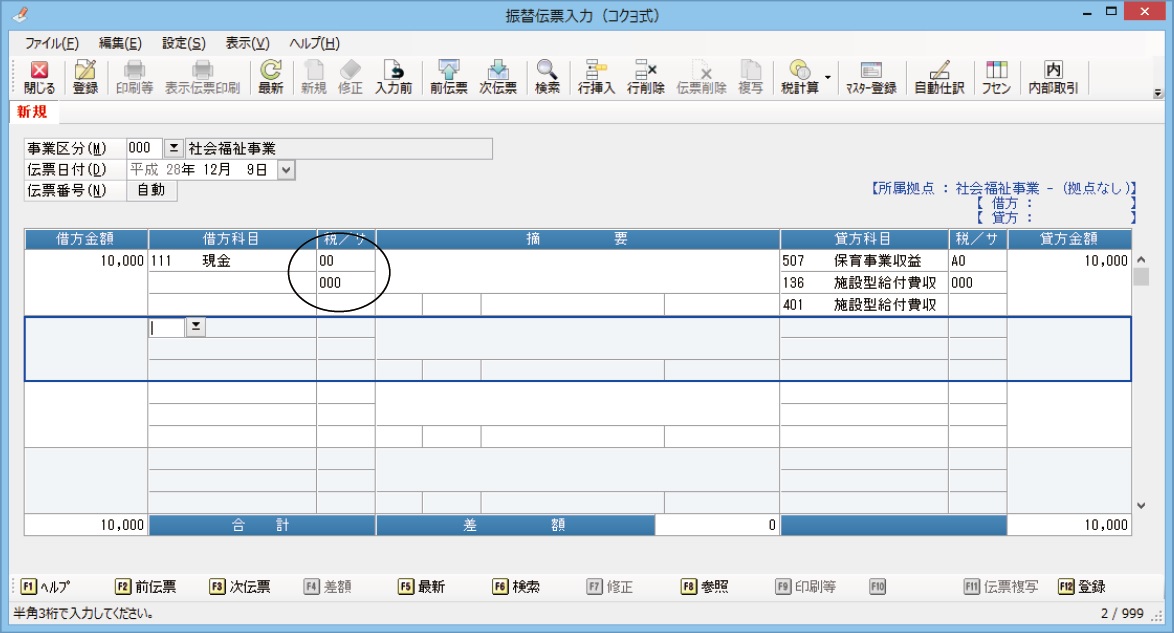Expand the 税計算 dropdown arrow

tap(828, 77)
